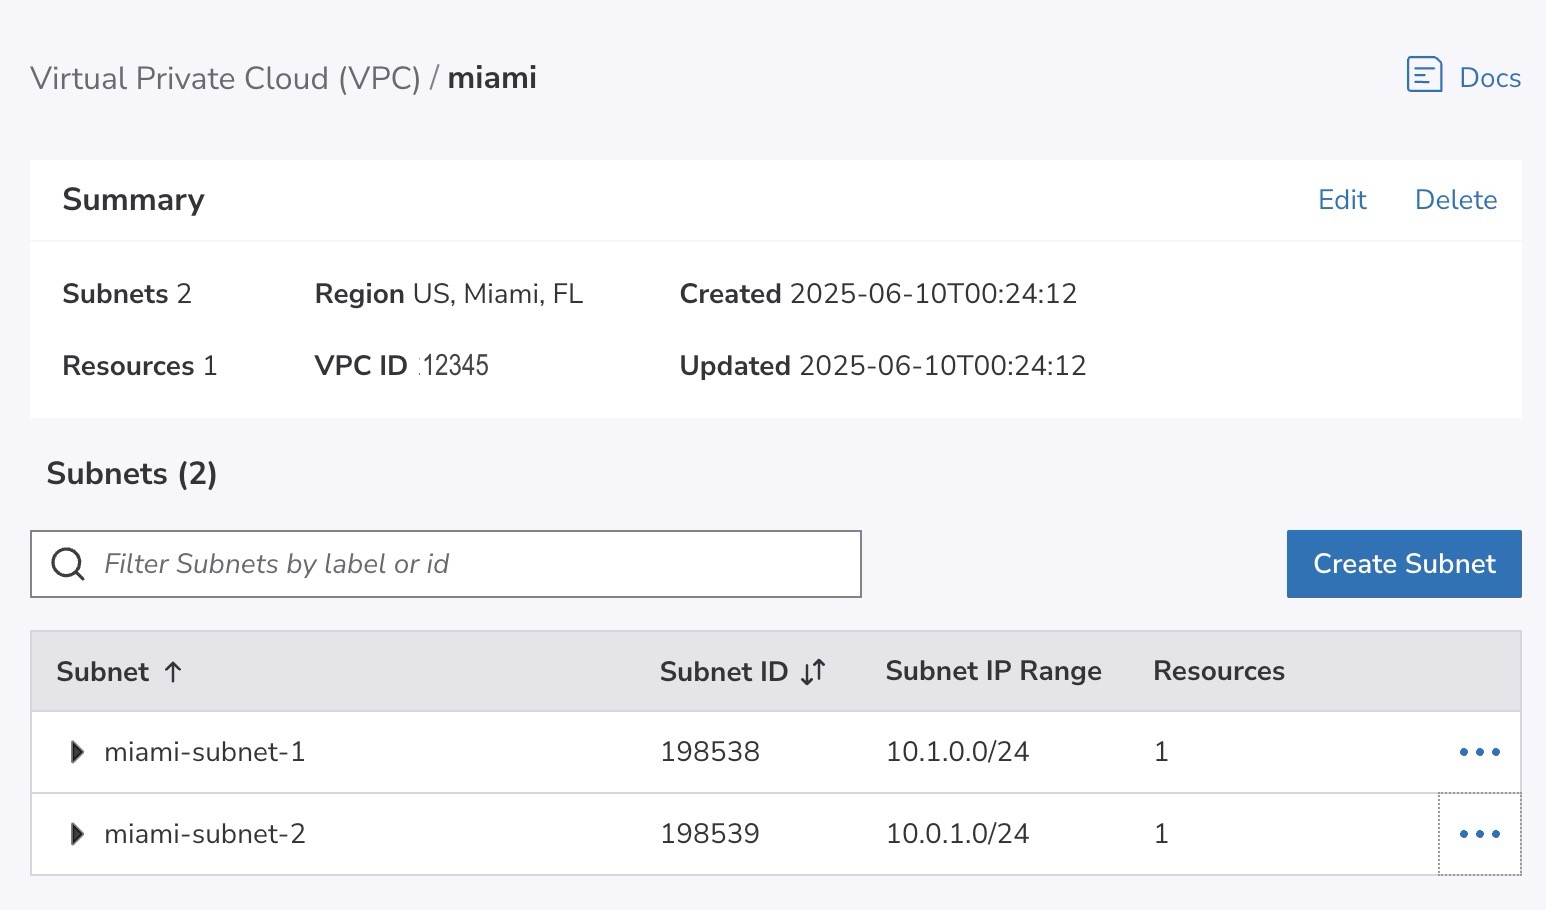
Task: Go to Virtual Private Cloud breadcrumb
Action: coord(225,78)
